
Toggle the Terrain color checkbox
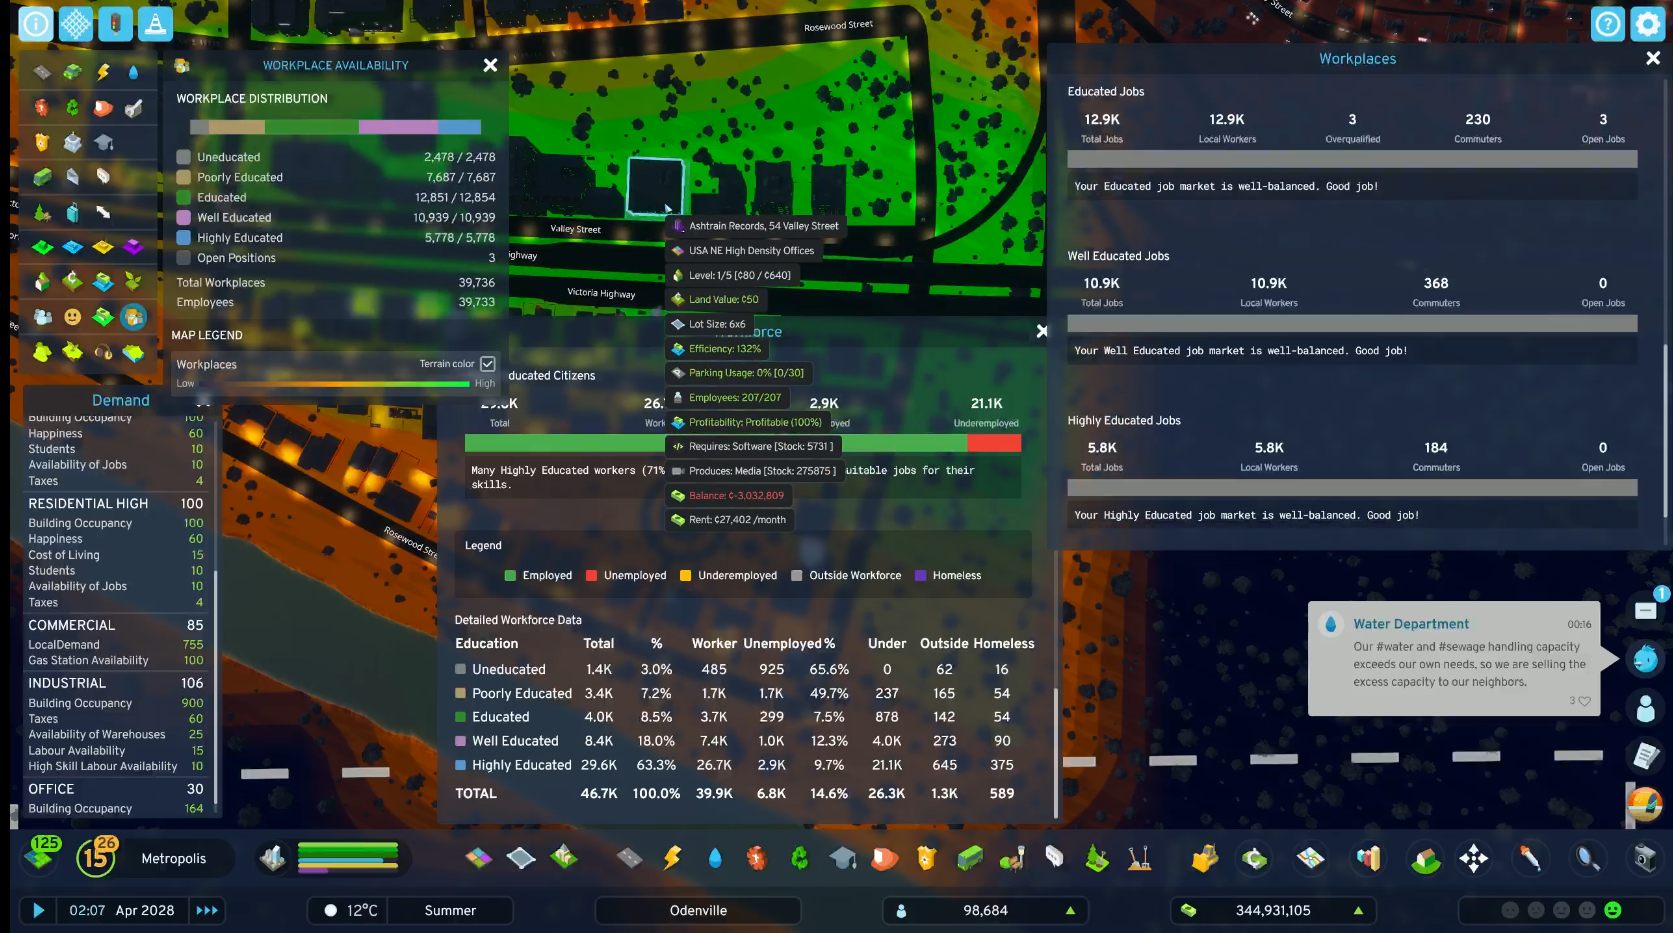coord(488,364)
